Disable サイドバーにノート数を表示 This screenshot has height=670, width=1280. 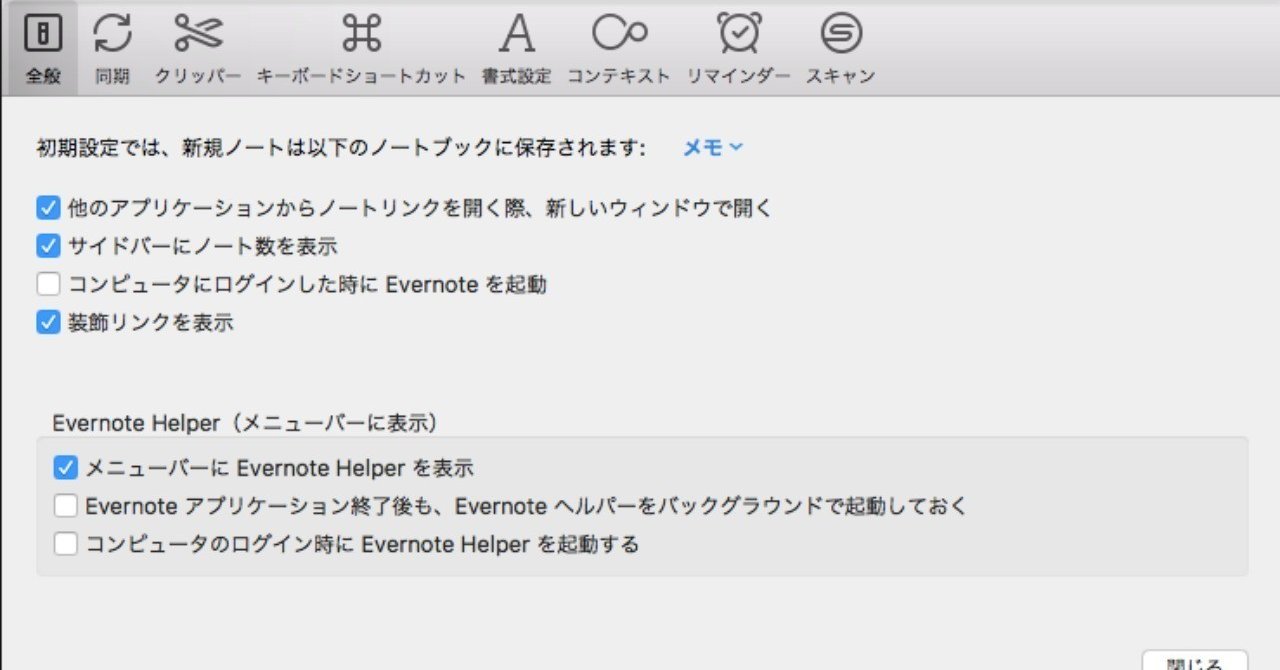(47, 245)
